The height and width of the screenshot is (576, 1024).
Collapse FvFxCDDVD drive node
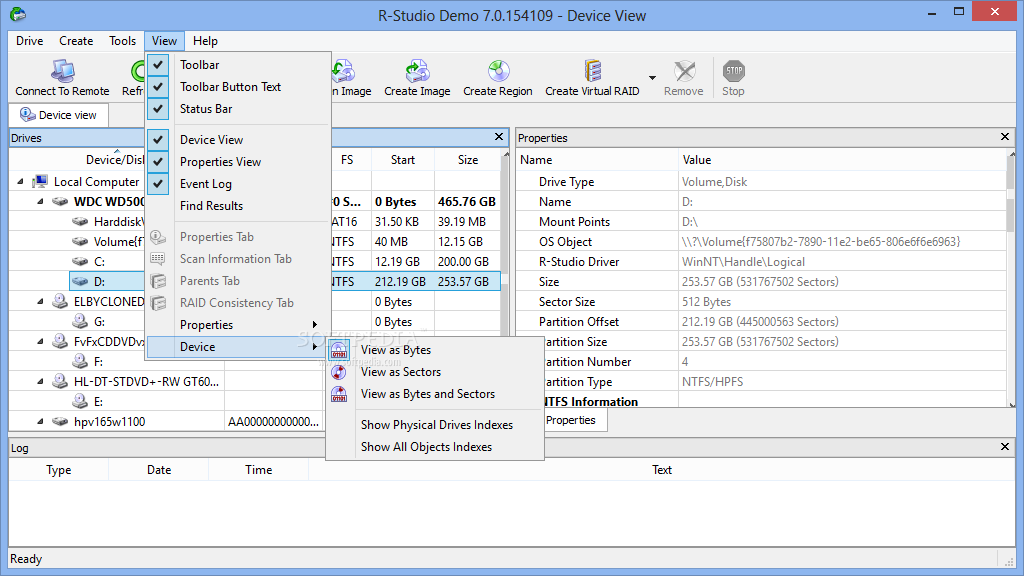point(40,342)
